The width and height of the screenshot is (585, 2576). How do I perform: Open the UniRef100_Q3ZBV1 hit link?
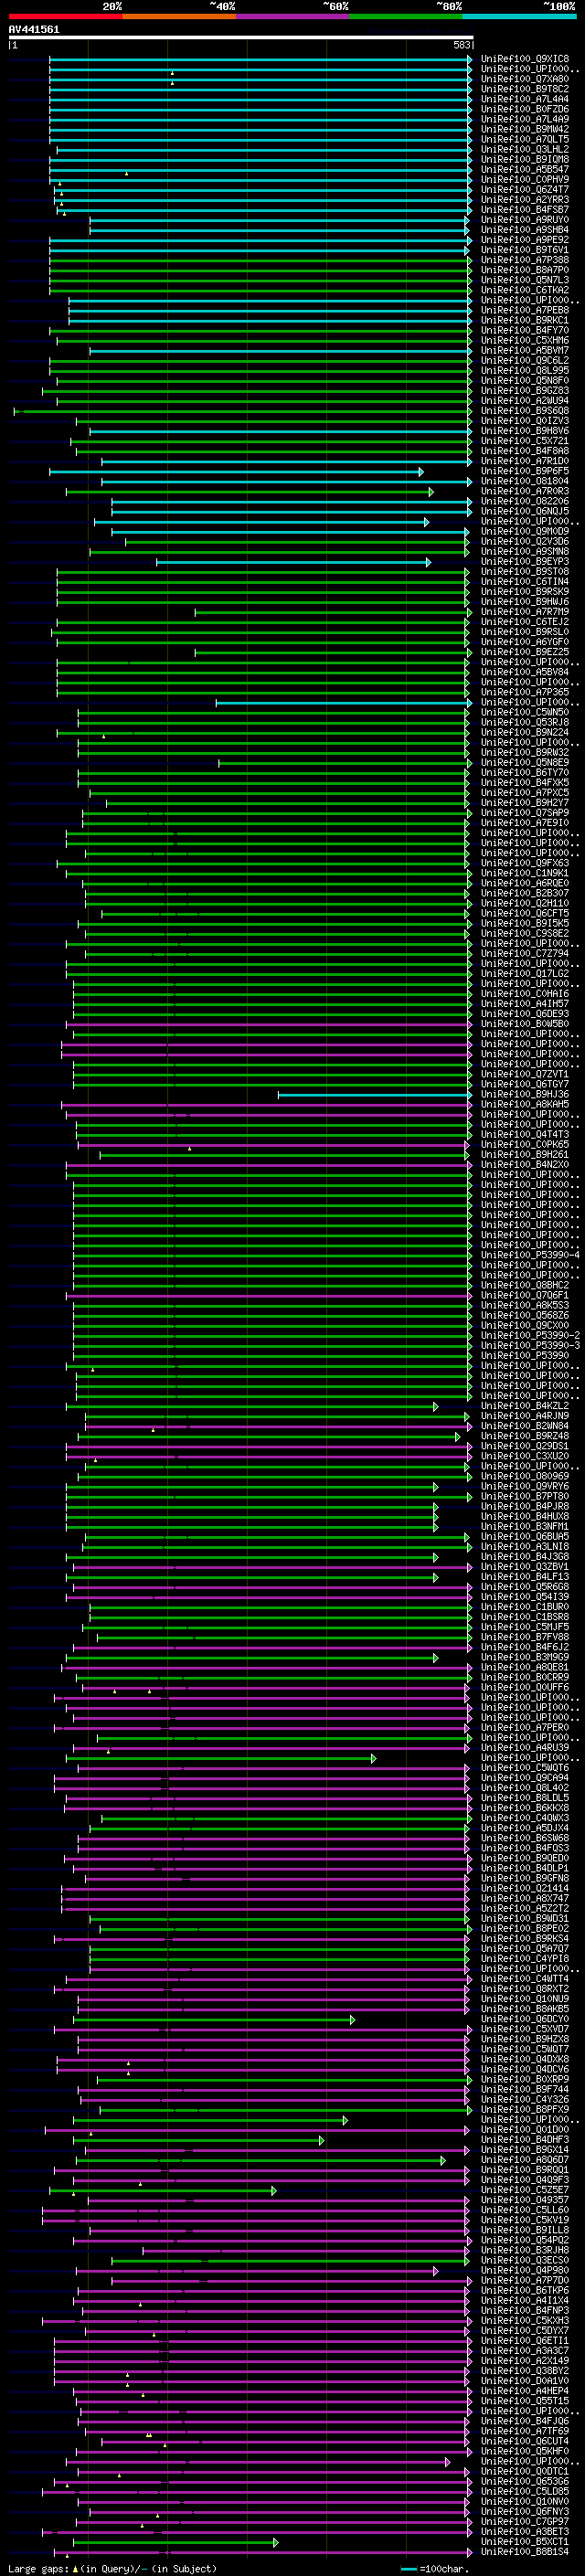coord(525,1567)
